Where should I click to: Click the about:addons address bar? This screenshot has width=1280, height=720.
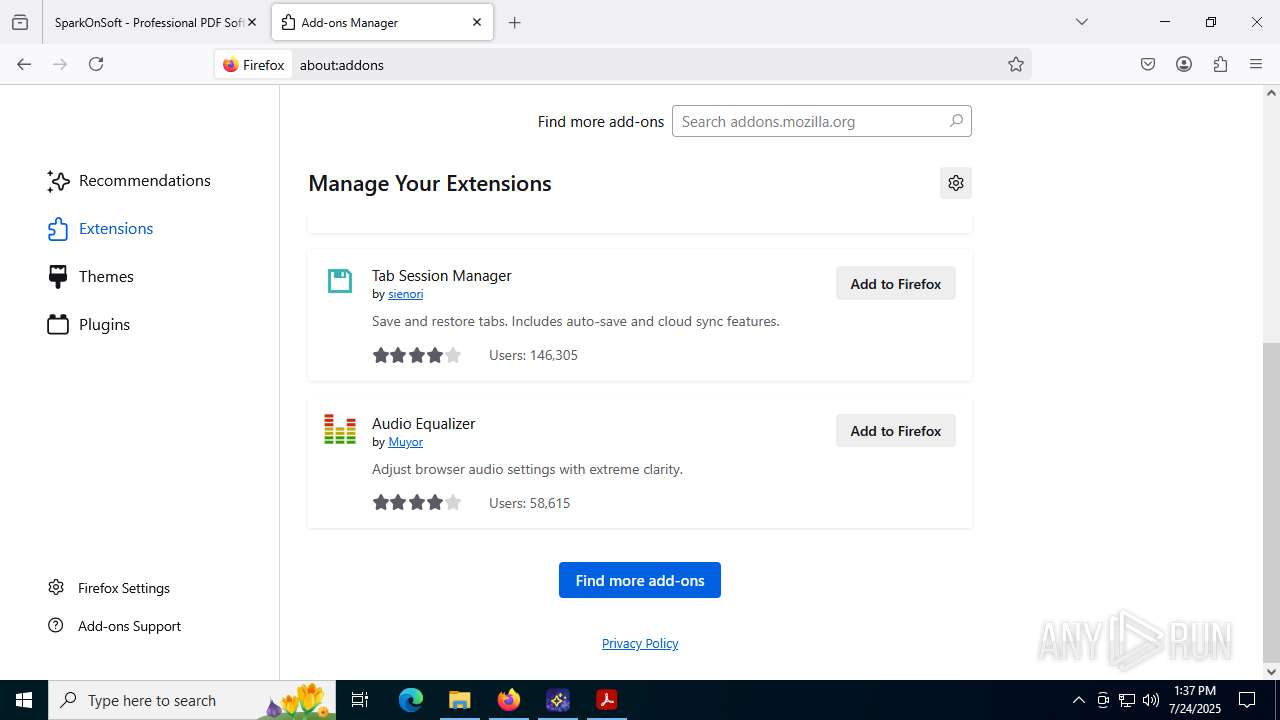tap(650, 64)
